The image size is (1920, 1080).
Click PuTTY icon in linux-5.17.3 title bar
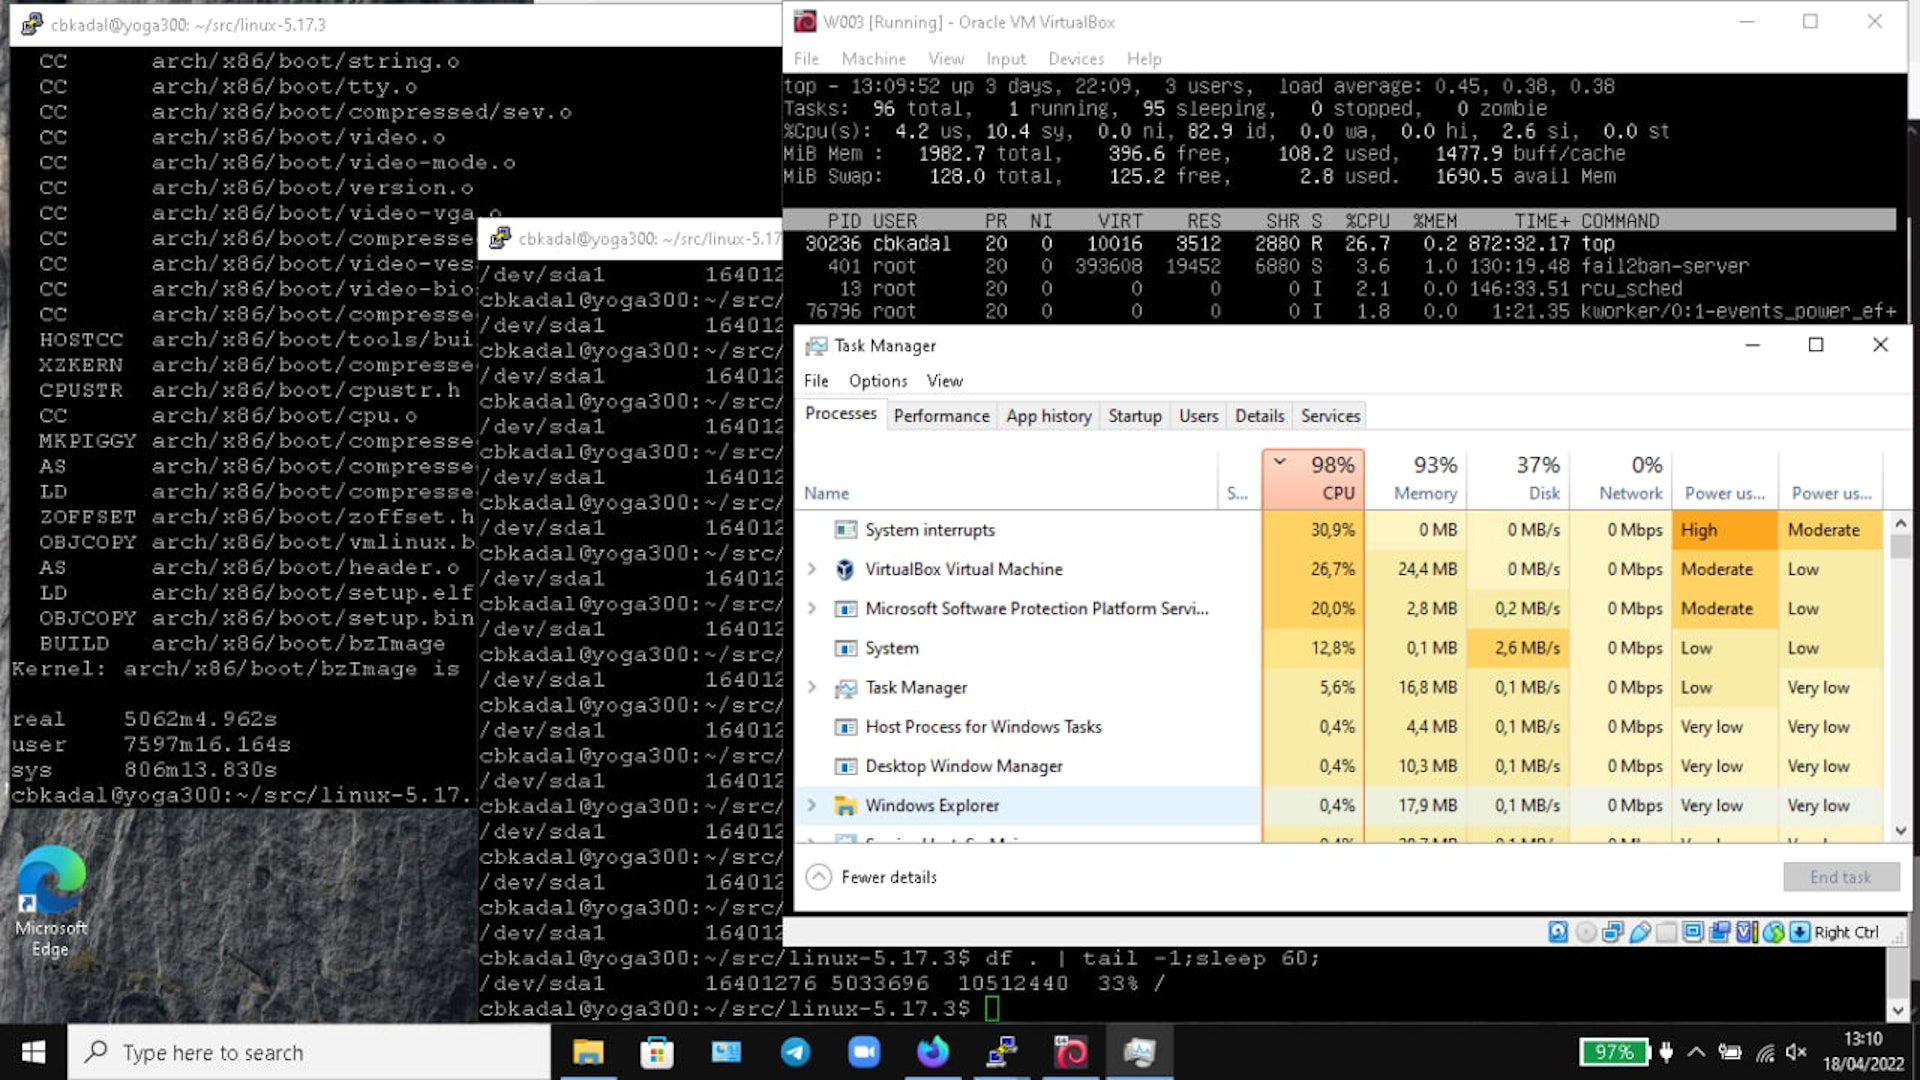pos(32,24)
